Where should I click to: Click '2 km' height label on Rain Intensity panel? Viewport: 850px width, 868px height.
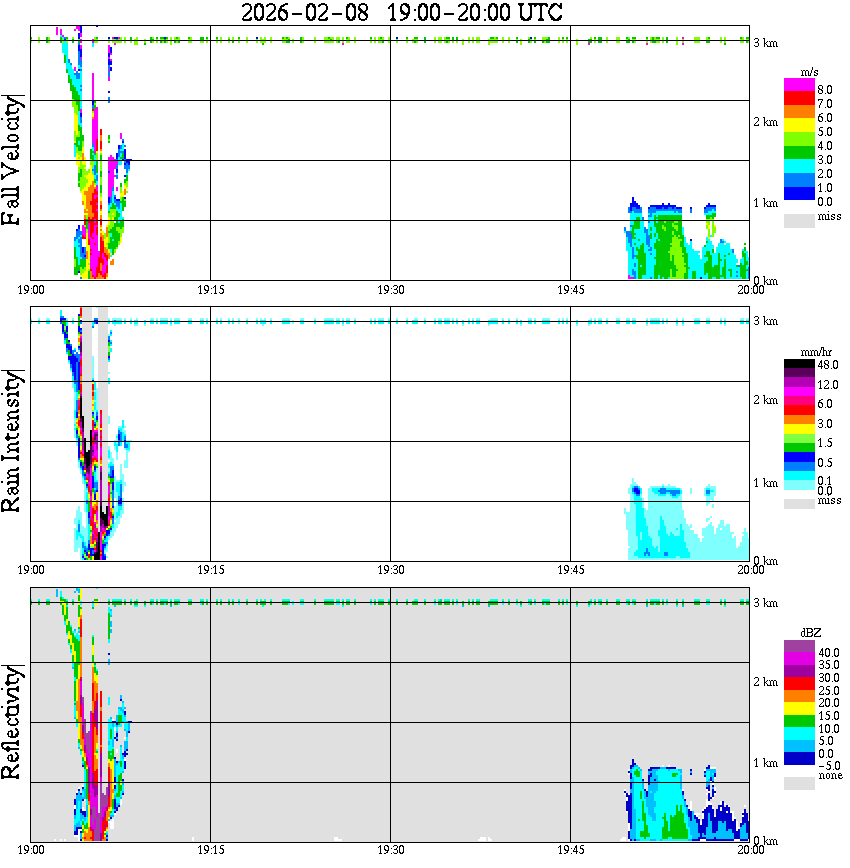pos(766,400)
